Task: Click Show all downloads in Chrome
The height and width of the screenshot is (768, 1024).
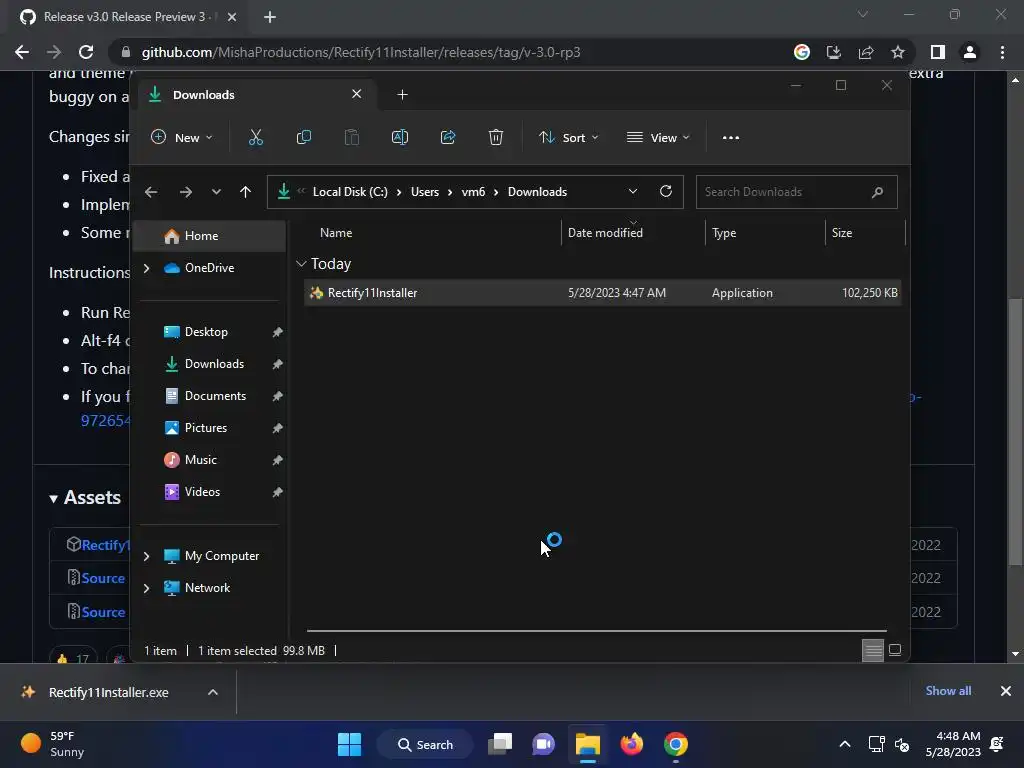Action: tap(948, 691)
